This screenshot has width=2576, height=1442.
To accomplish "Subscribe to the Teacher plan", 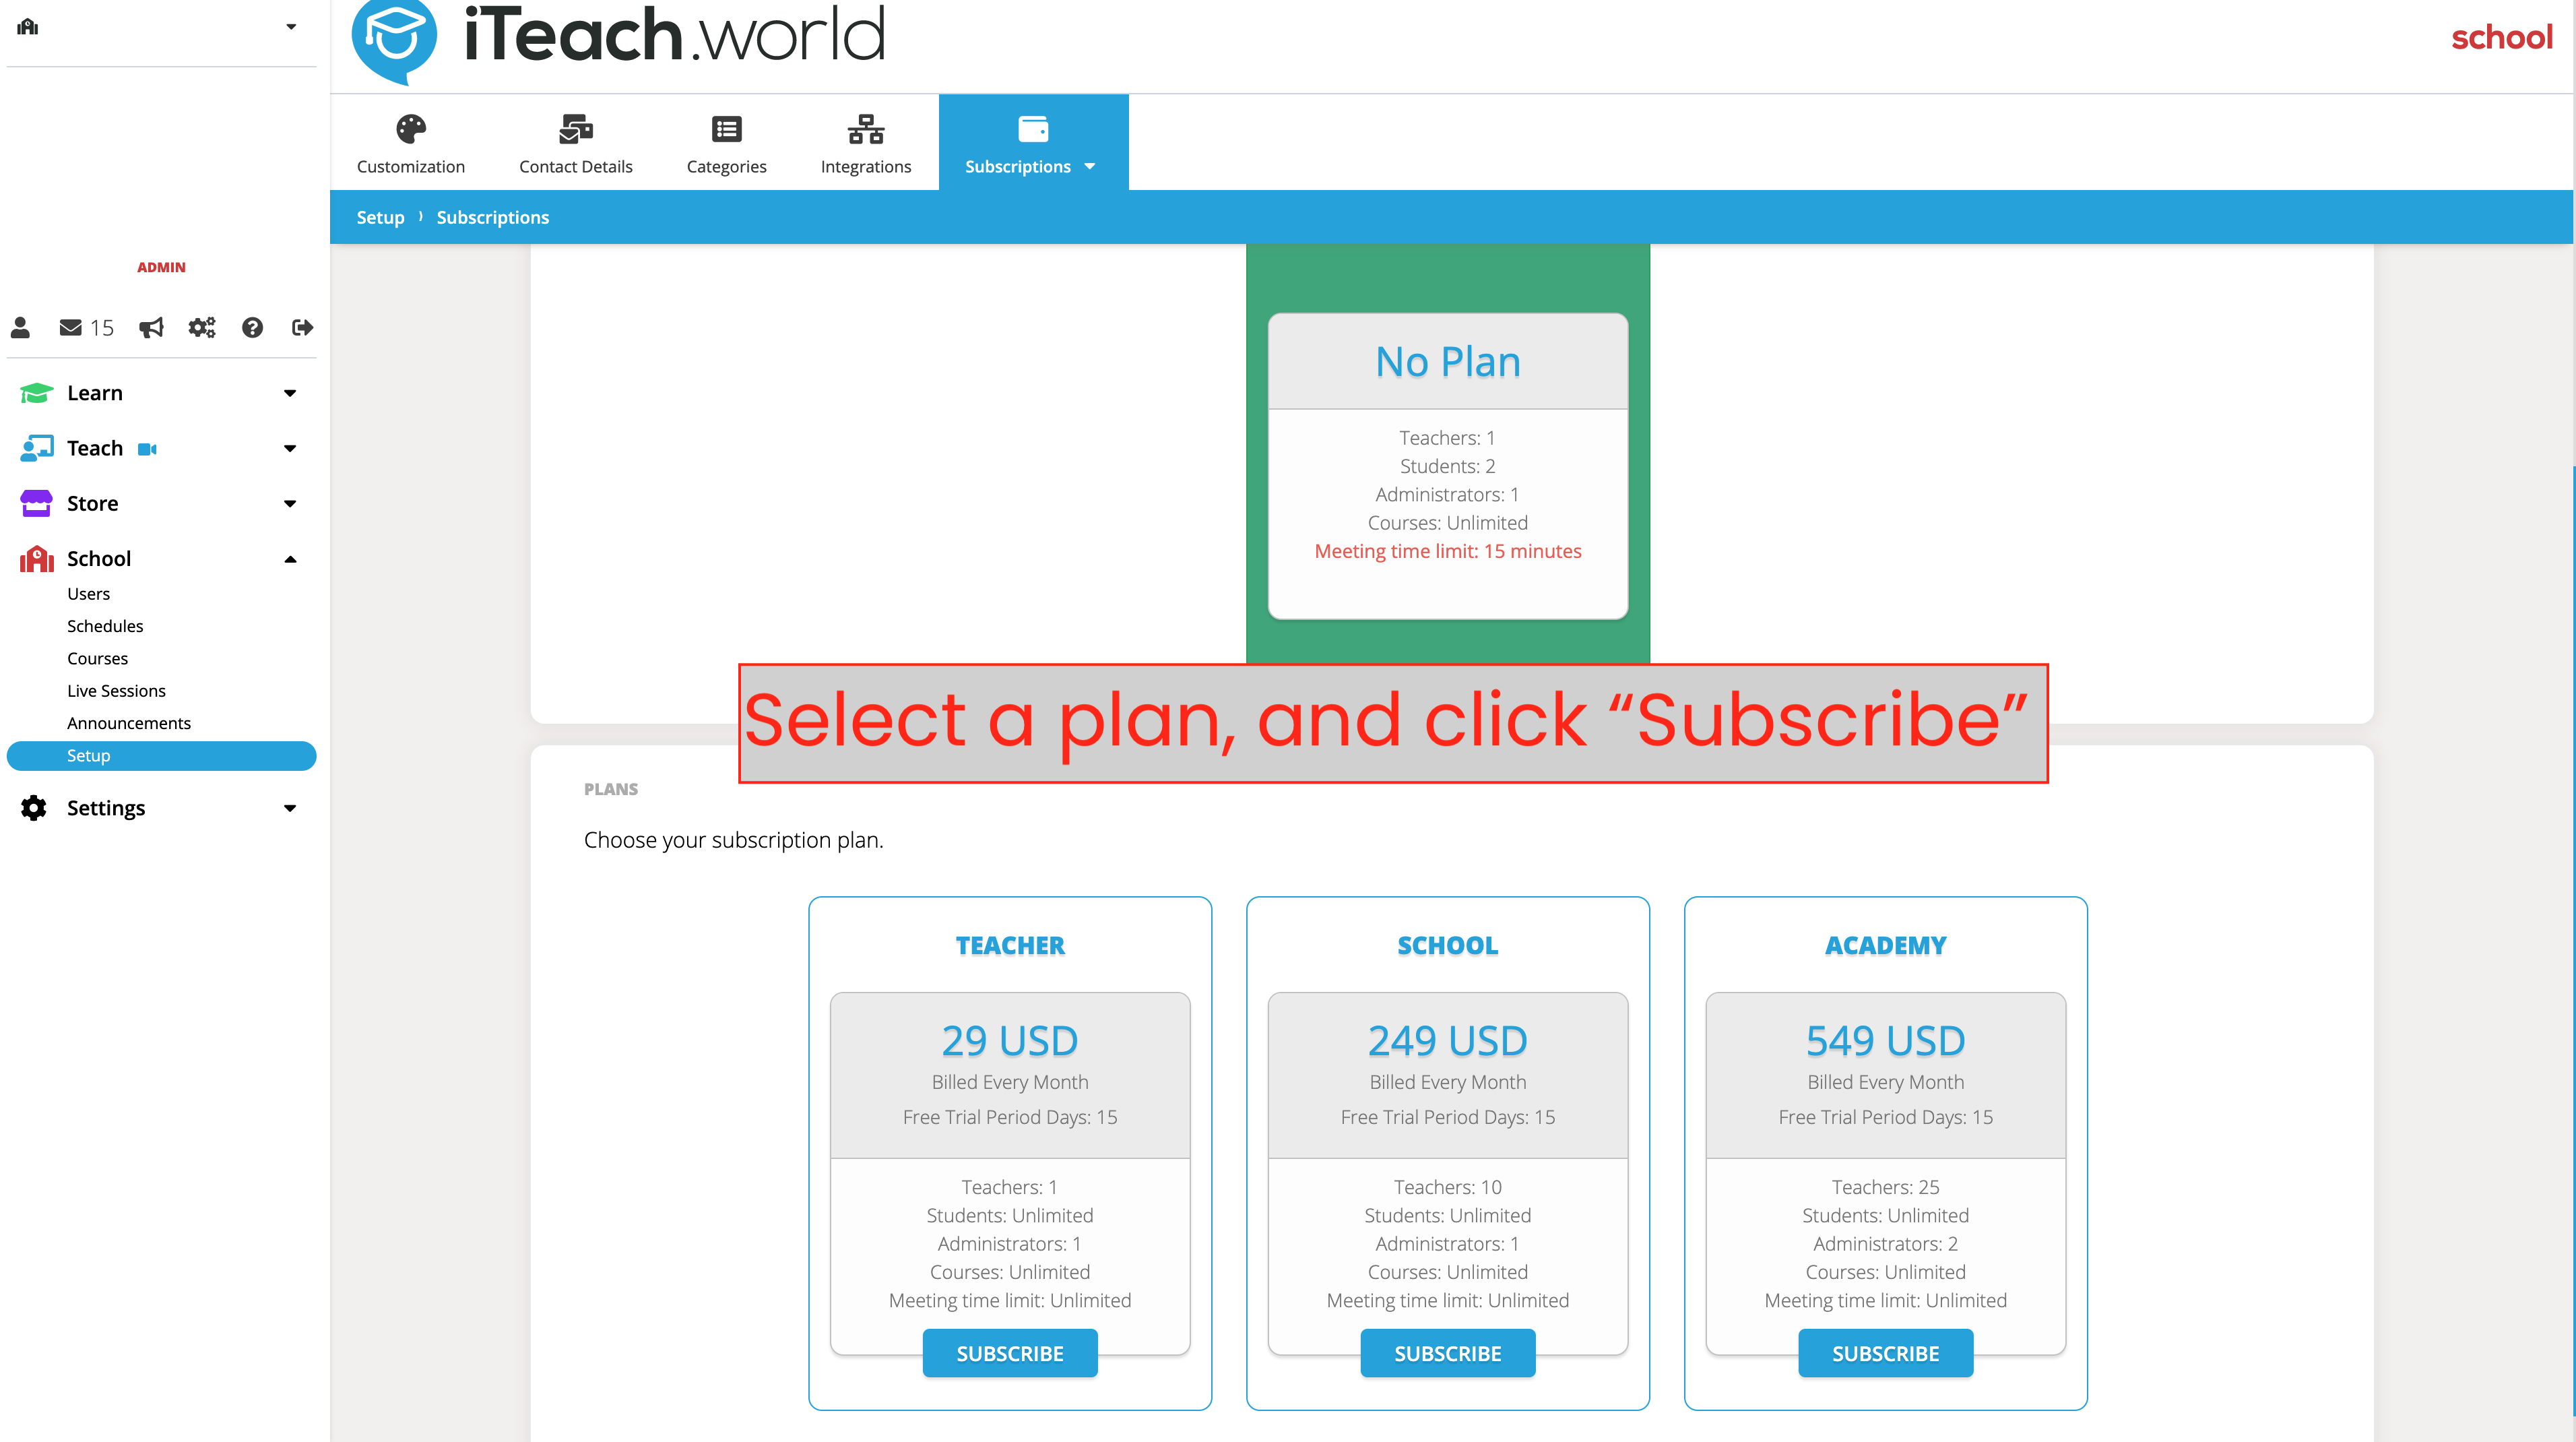I will [x=1010, y=1353].
